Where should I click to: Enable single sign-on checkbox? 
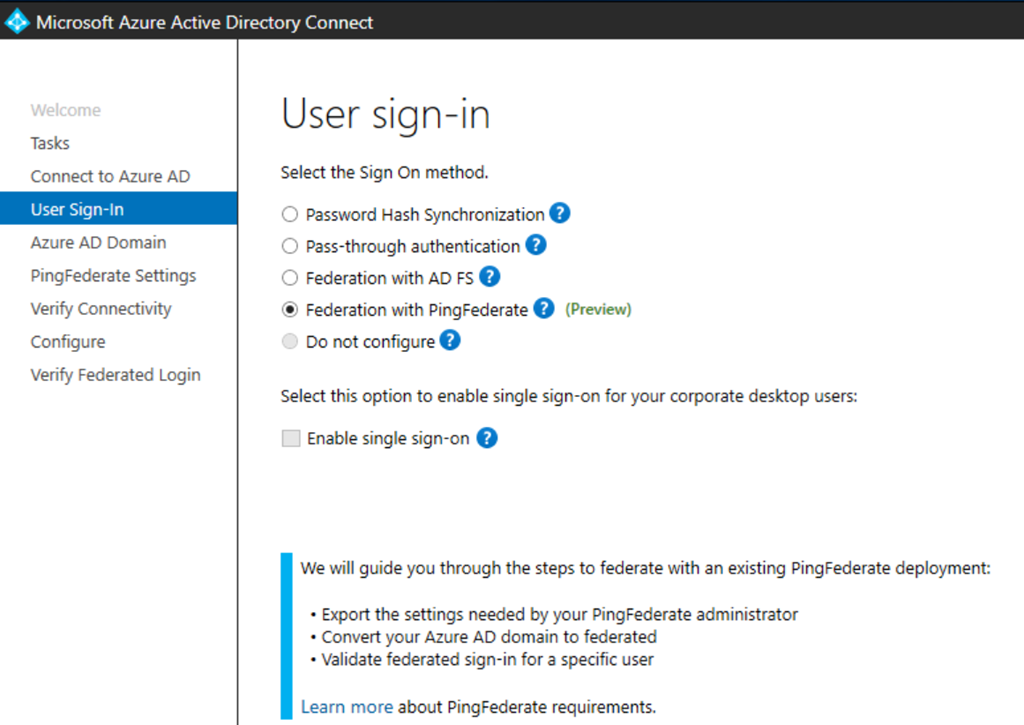291,438
